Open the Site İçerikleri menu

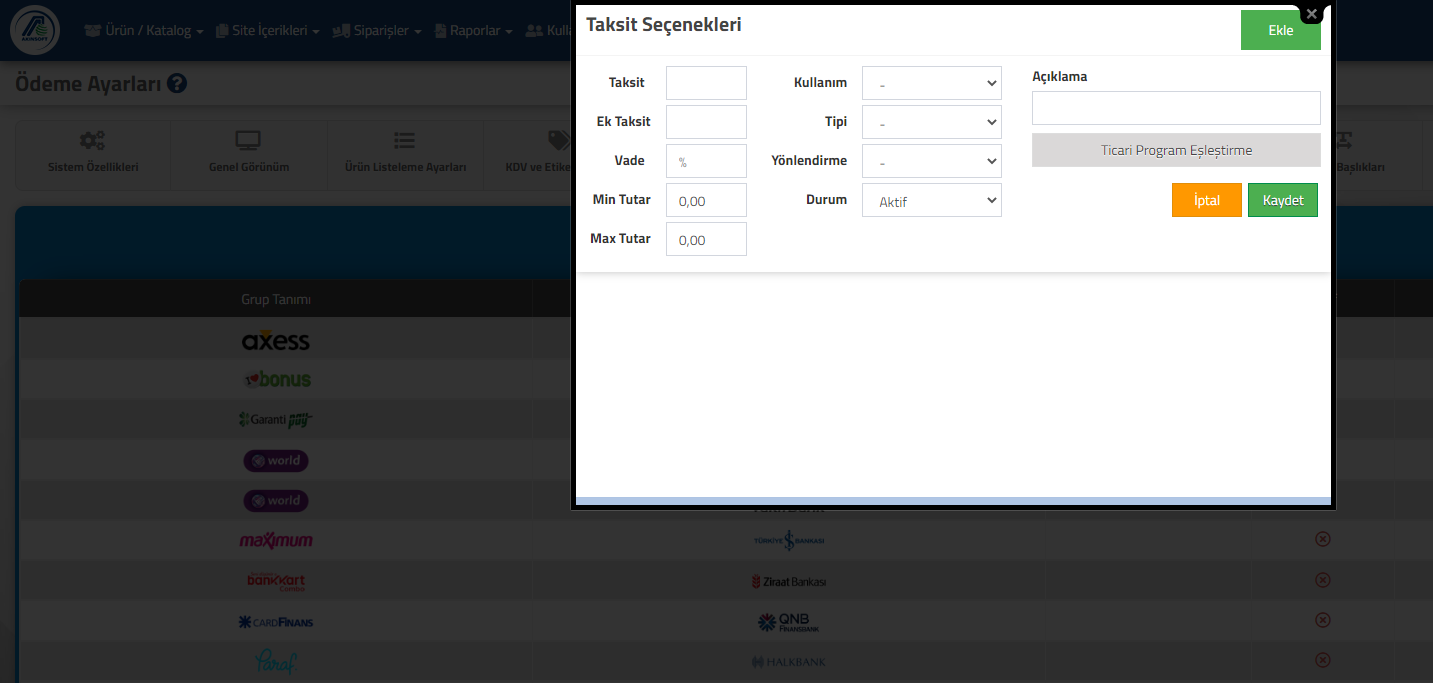coord(267,31)
